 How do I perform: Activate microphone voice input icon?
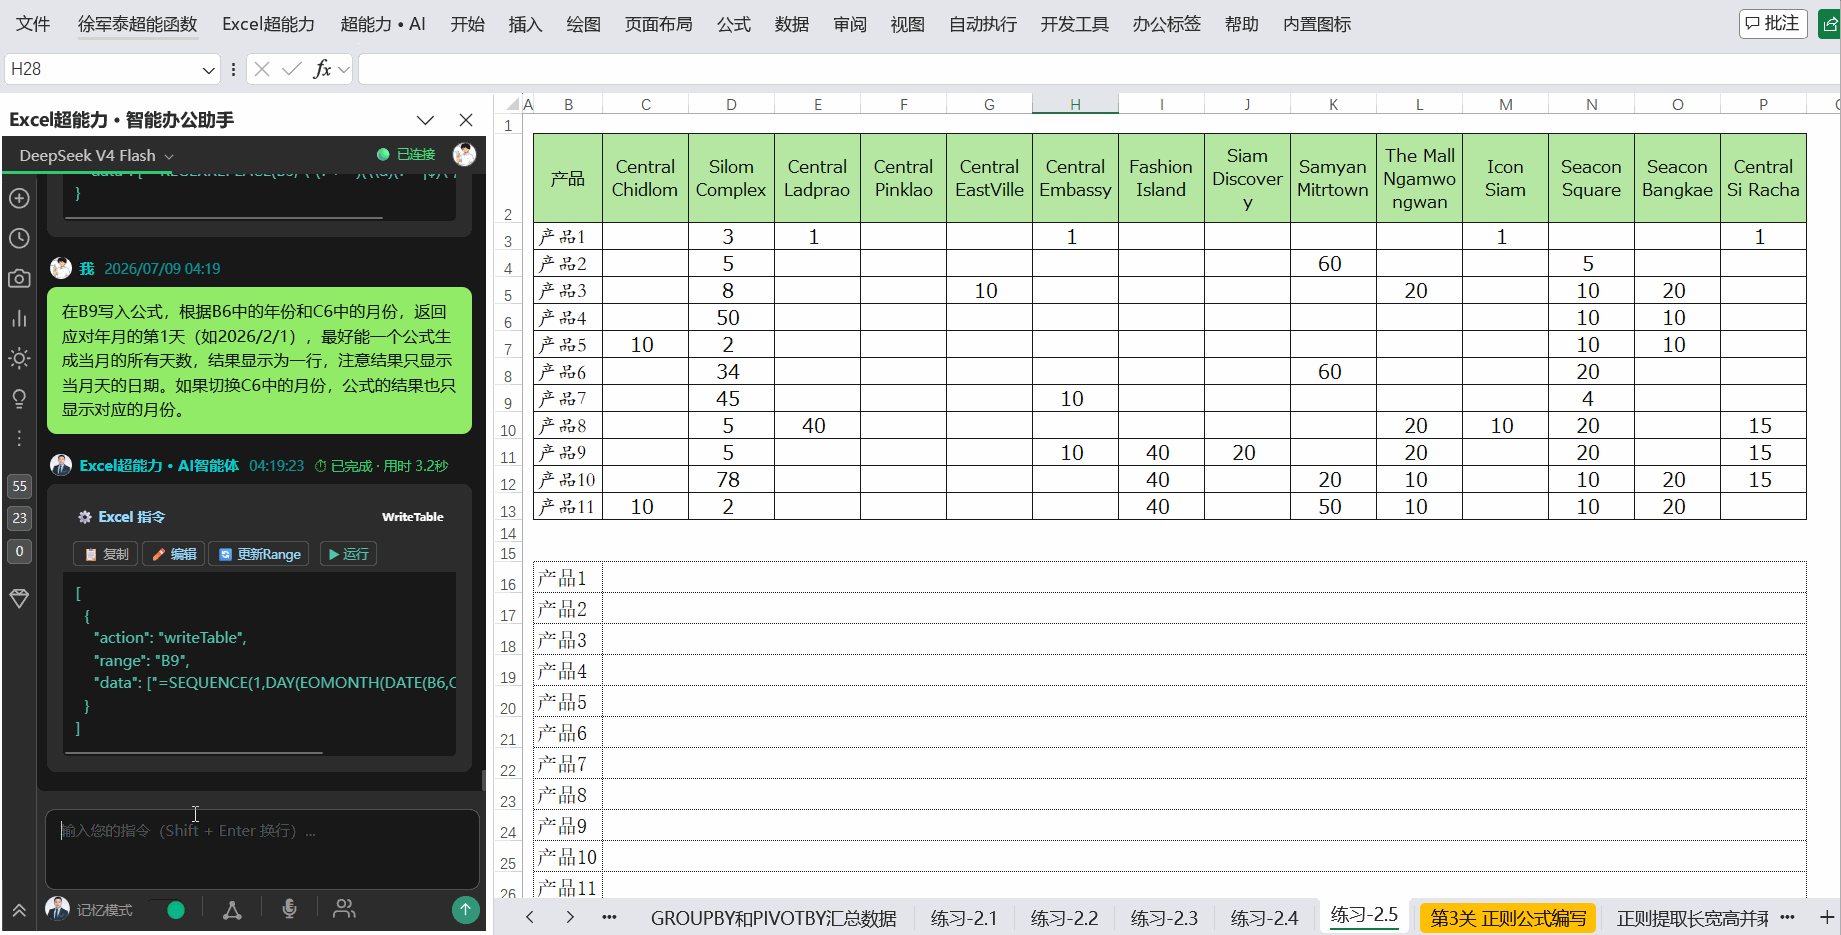(x=289, y=909)
